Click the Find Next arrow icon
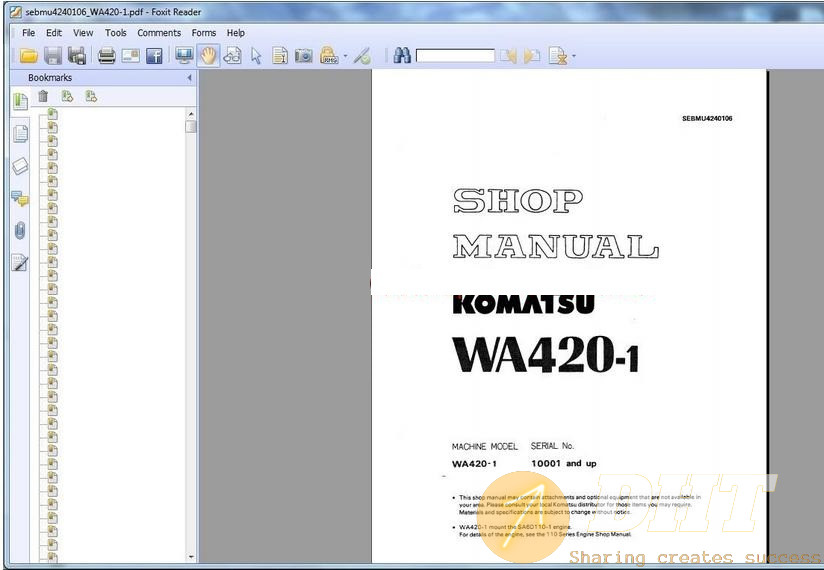The height and width of the screenshot is (570, 824). (532, 56)
